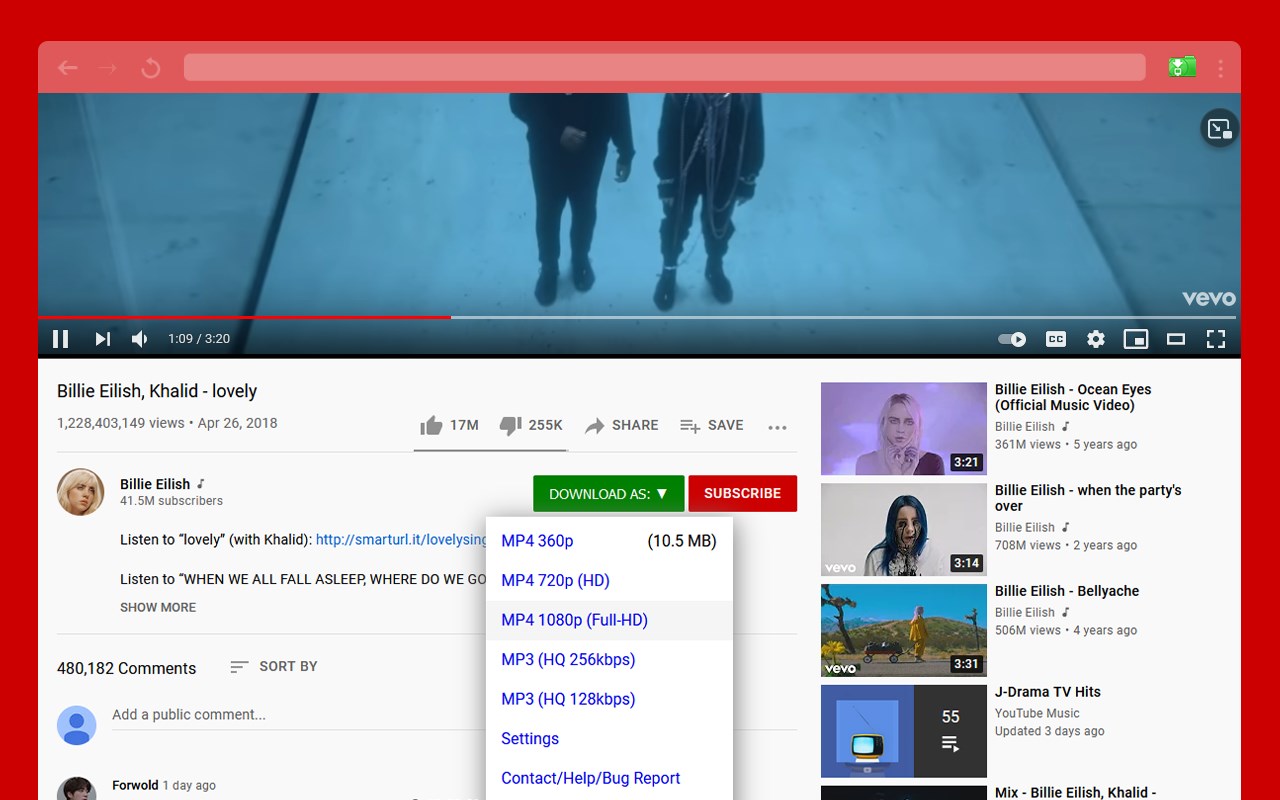Image resolution: width=1280 pixels, height=800 pixels.
Task: Open commenter Forwold's name
Action: 135,785
